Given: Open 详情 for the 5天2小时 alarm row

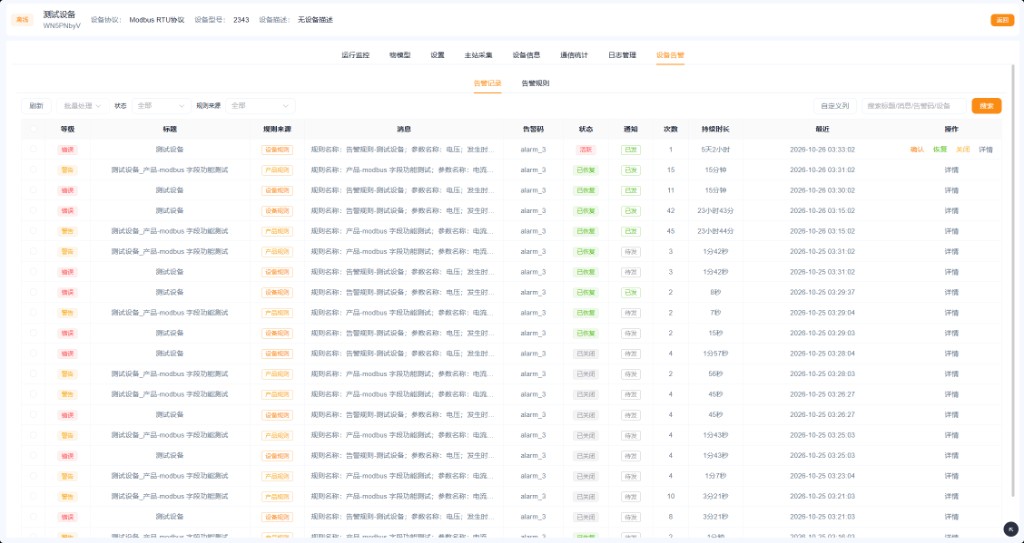Looking at the screenshot, I should [985, 150].
